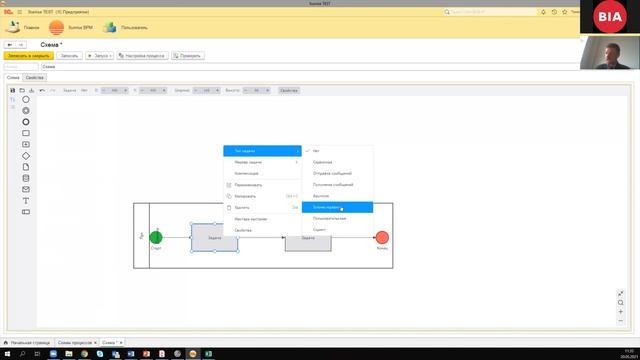This screenshot has height=360, width=640.
Task: Click the Настройка процесса button
Action: 142,56
